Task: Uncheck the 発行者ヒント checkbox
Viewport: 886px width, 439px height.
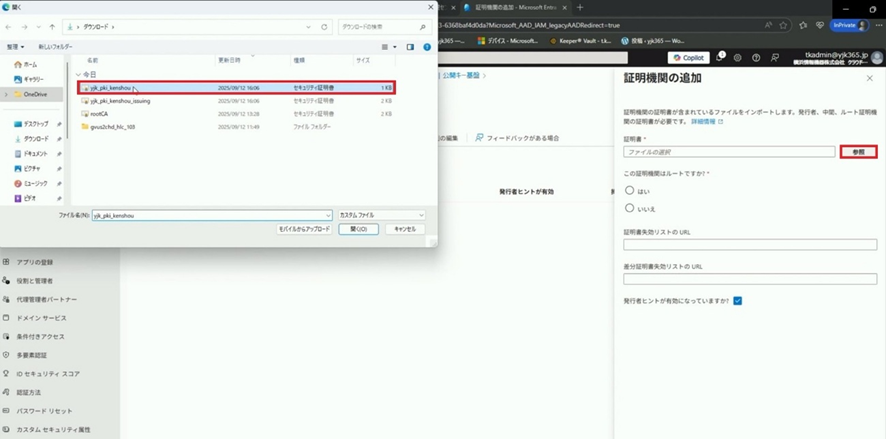Action: 737,300
